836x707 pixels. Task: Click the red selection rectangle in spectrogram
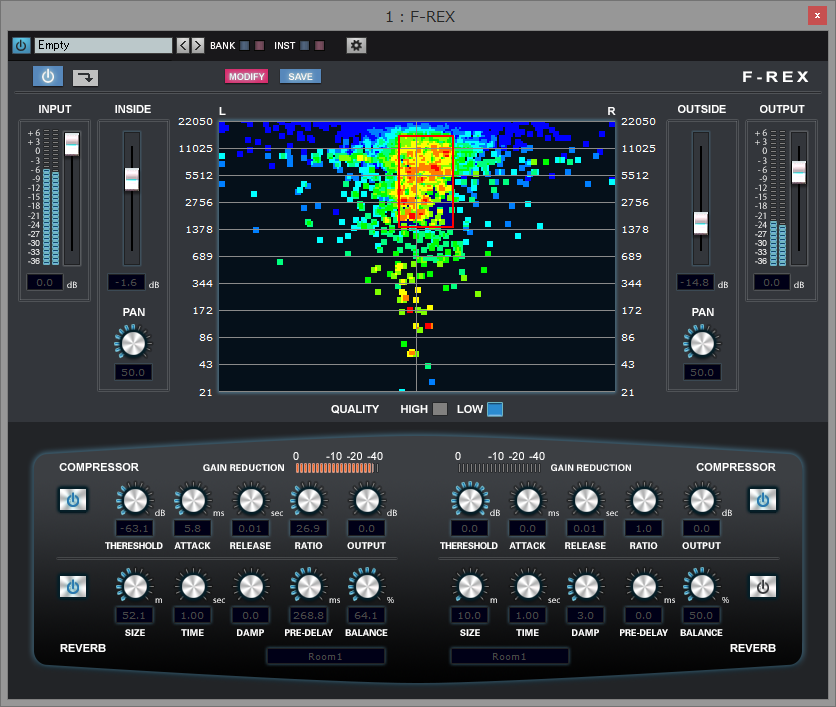click(426, 181)
